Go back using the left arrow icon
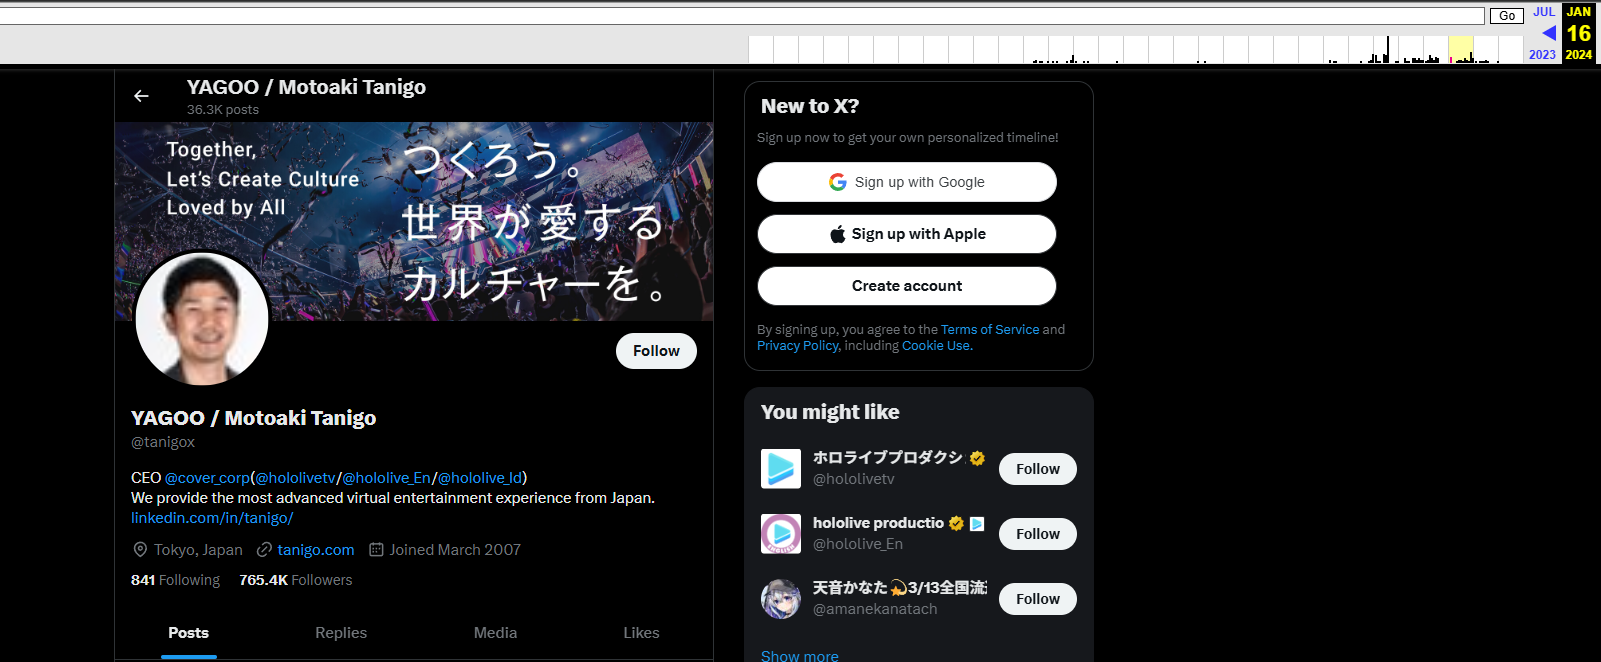Screen dimensions: 1601x662 coord(141,96)
